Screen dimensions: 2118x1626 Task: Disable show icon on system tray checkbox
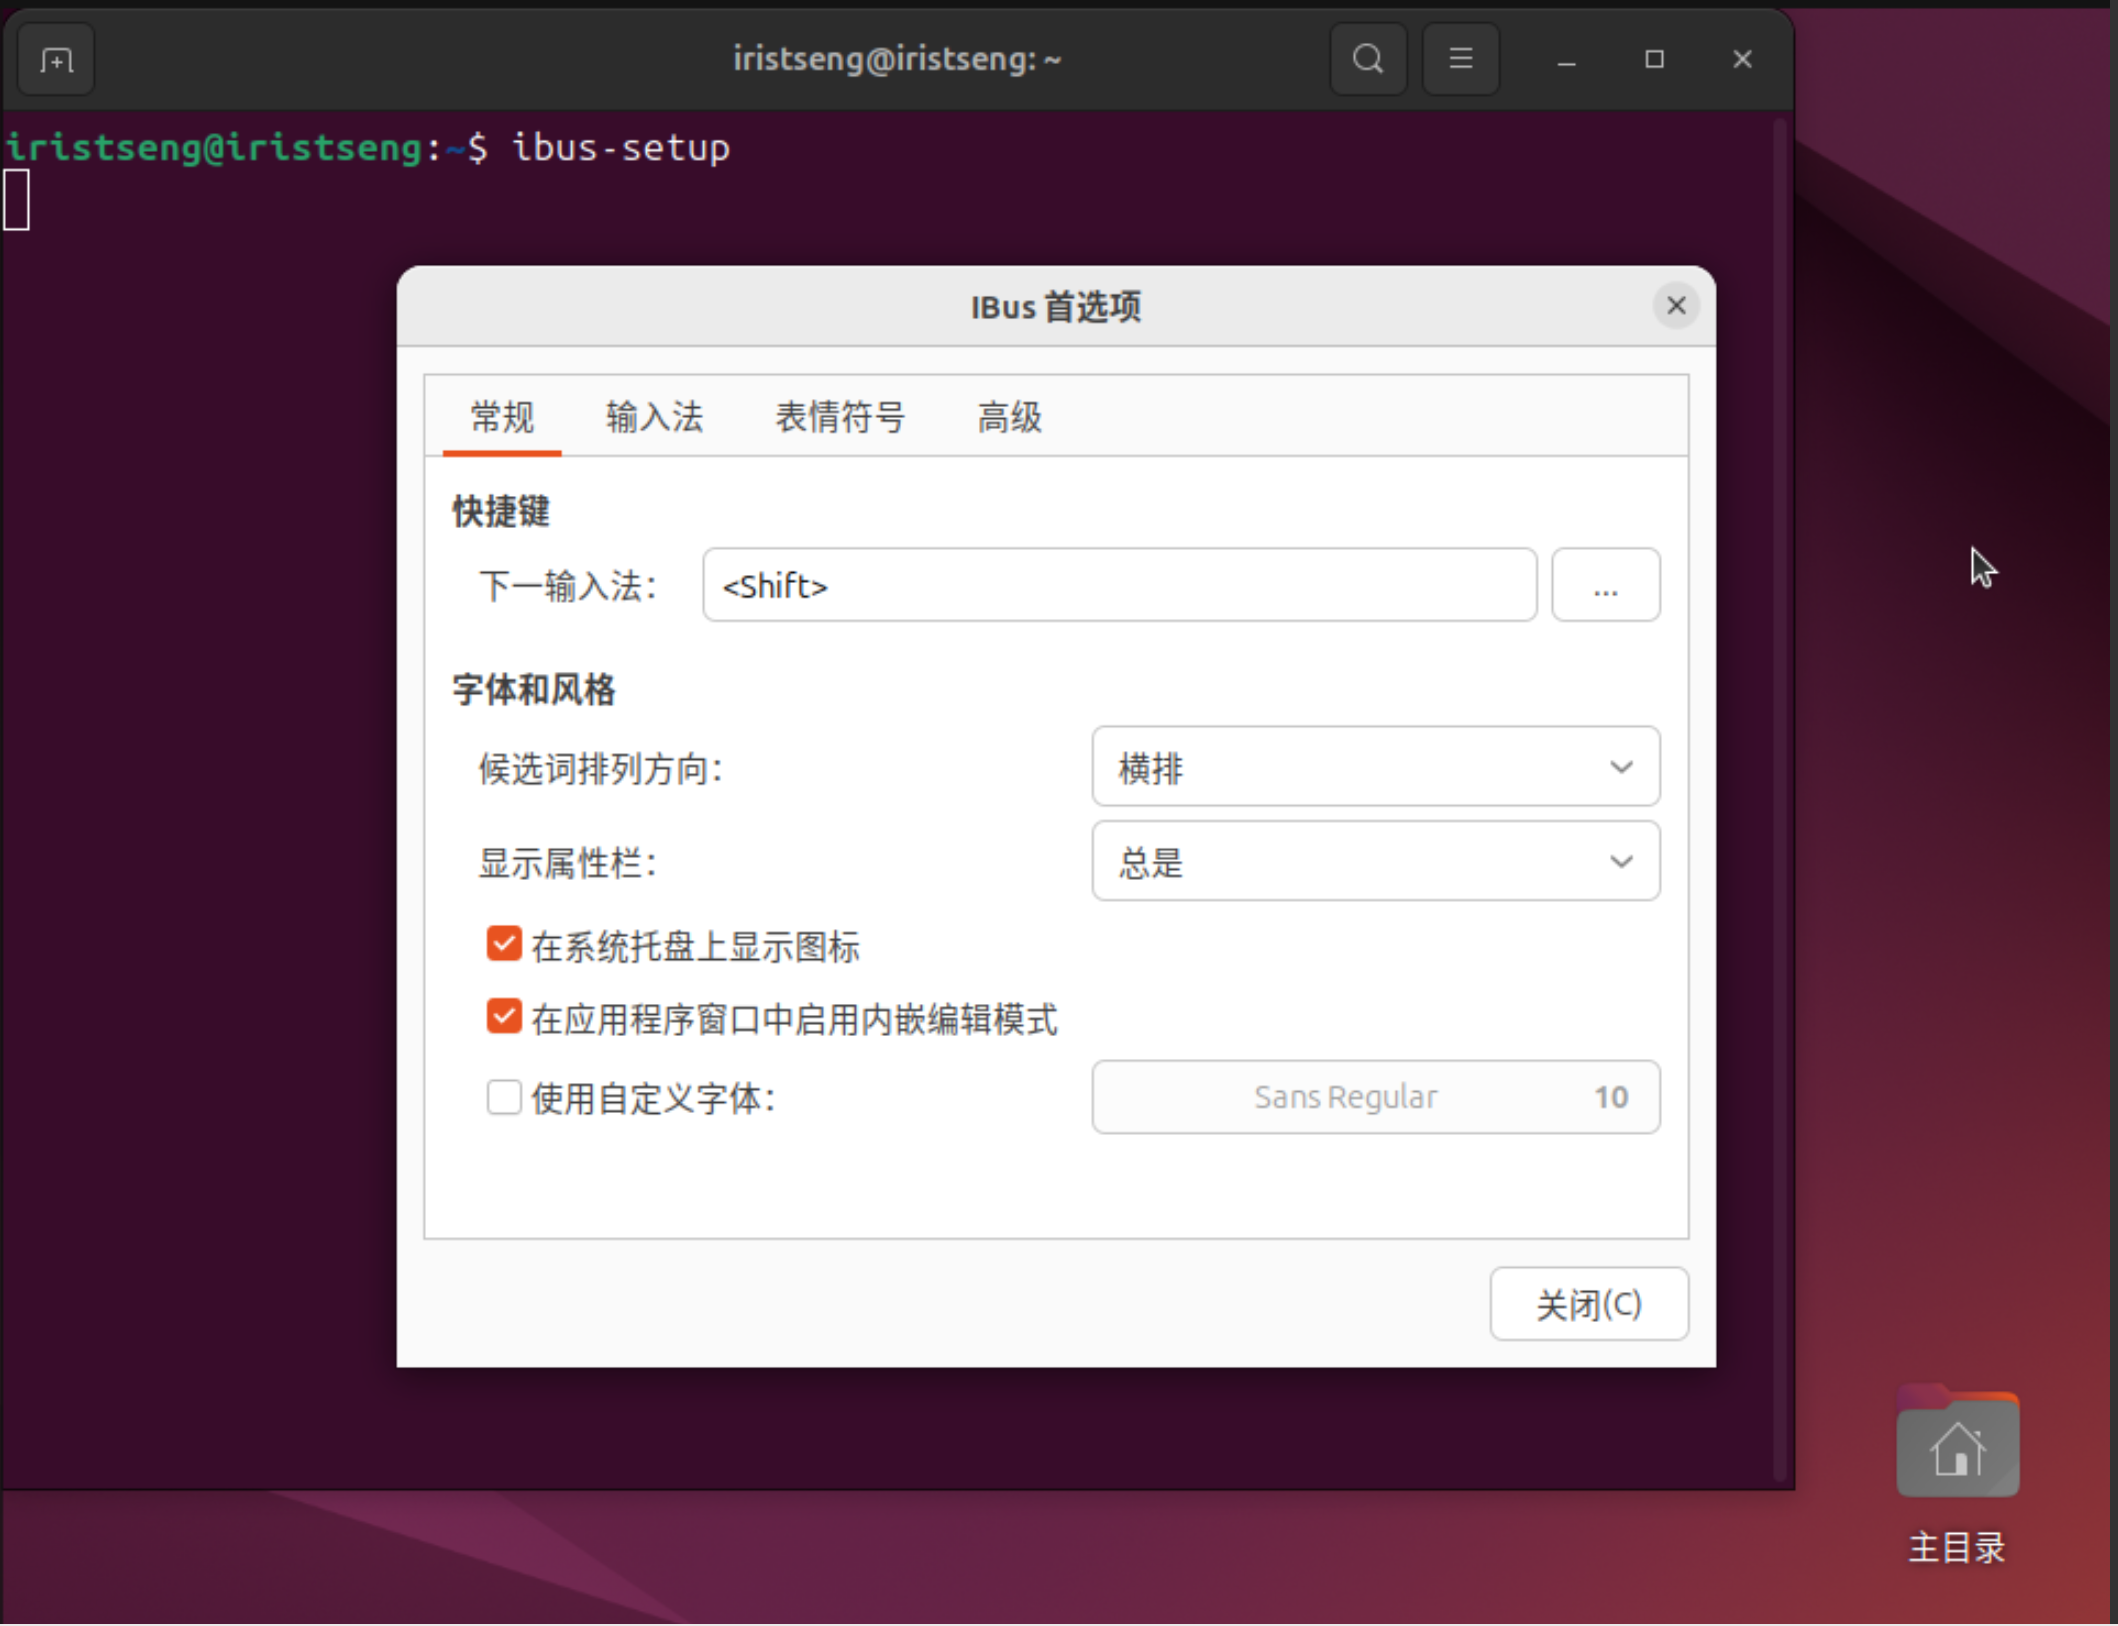[504, 944]
